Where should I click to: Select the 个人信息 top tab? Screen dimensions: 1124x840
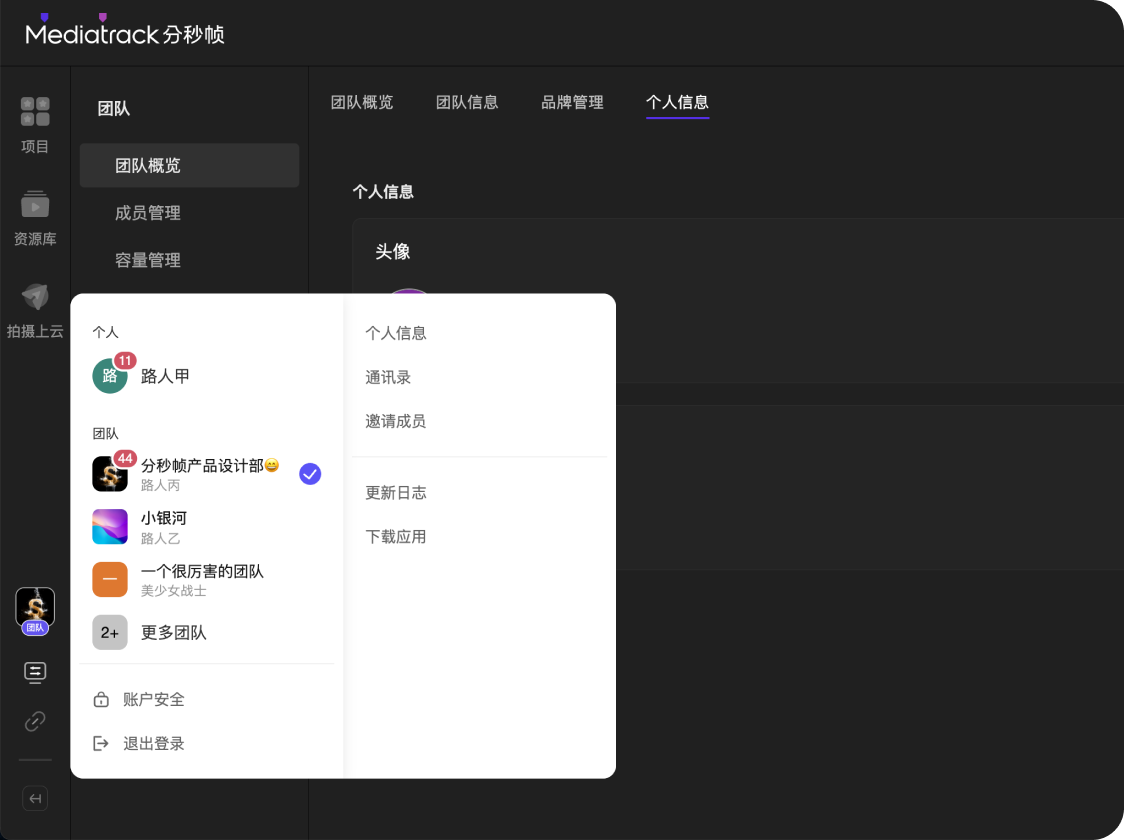tap(677, 102)
